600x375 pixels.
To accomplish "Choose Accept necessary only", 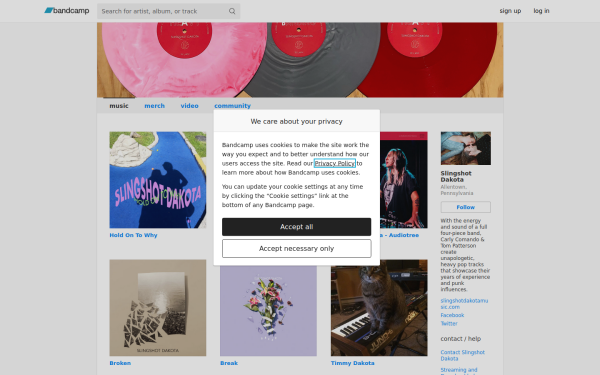I will 297,248.
